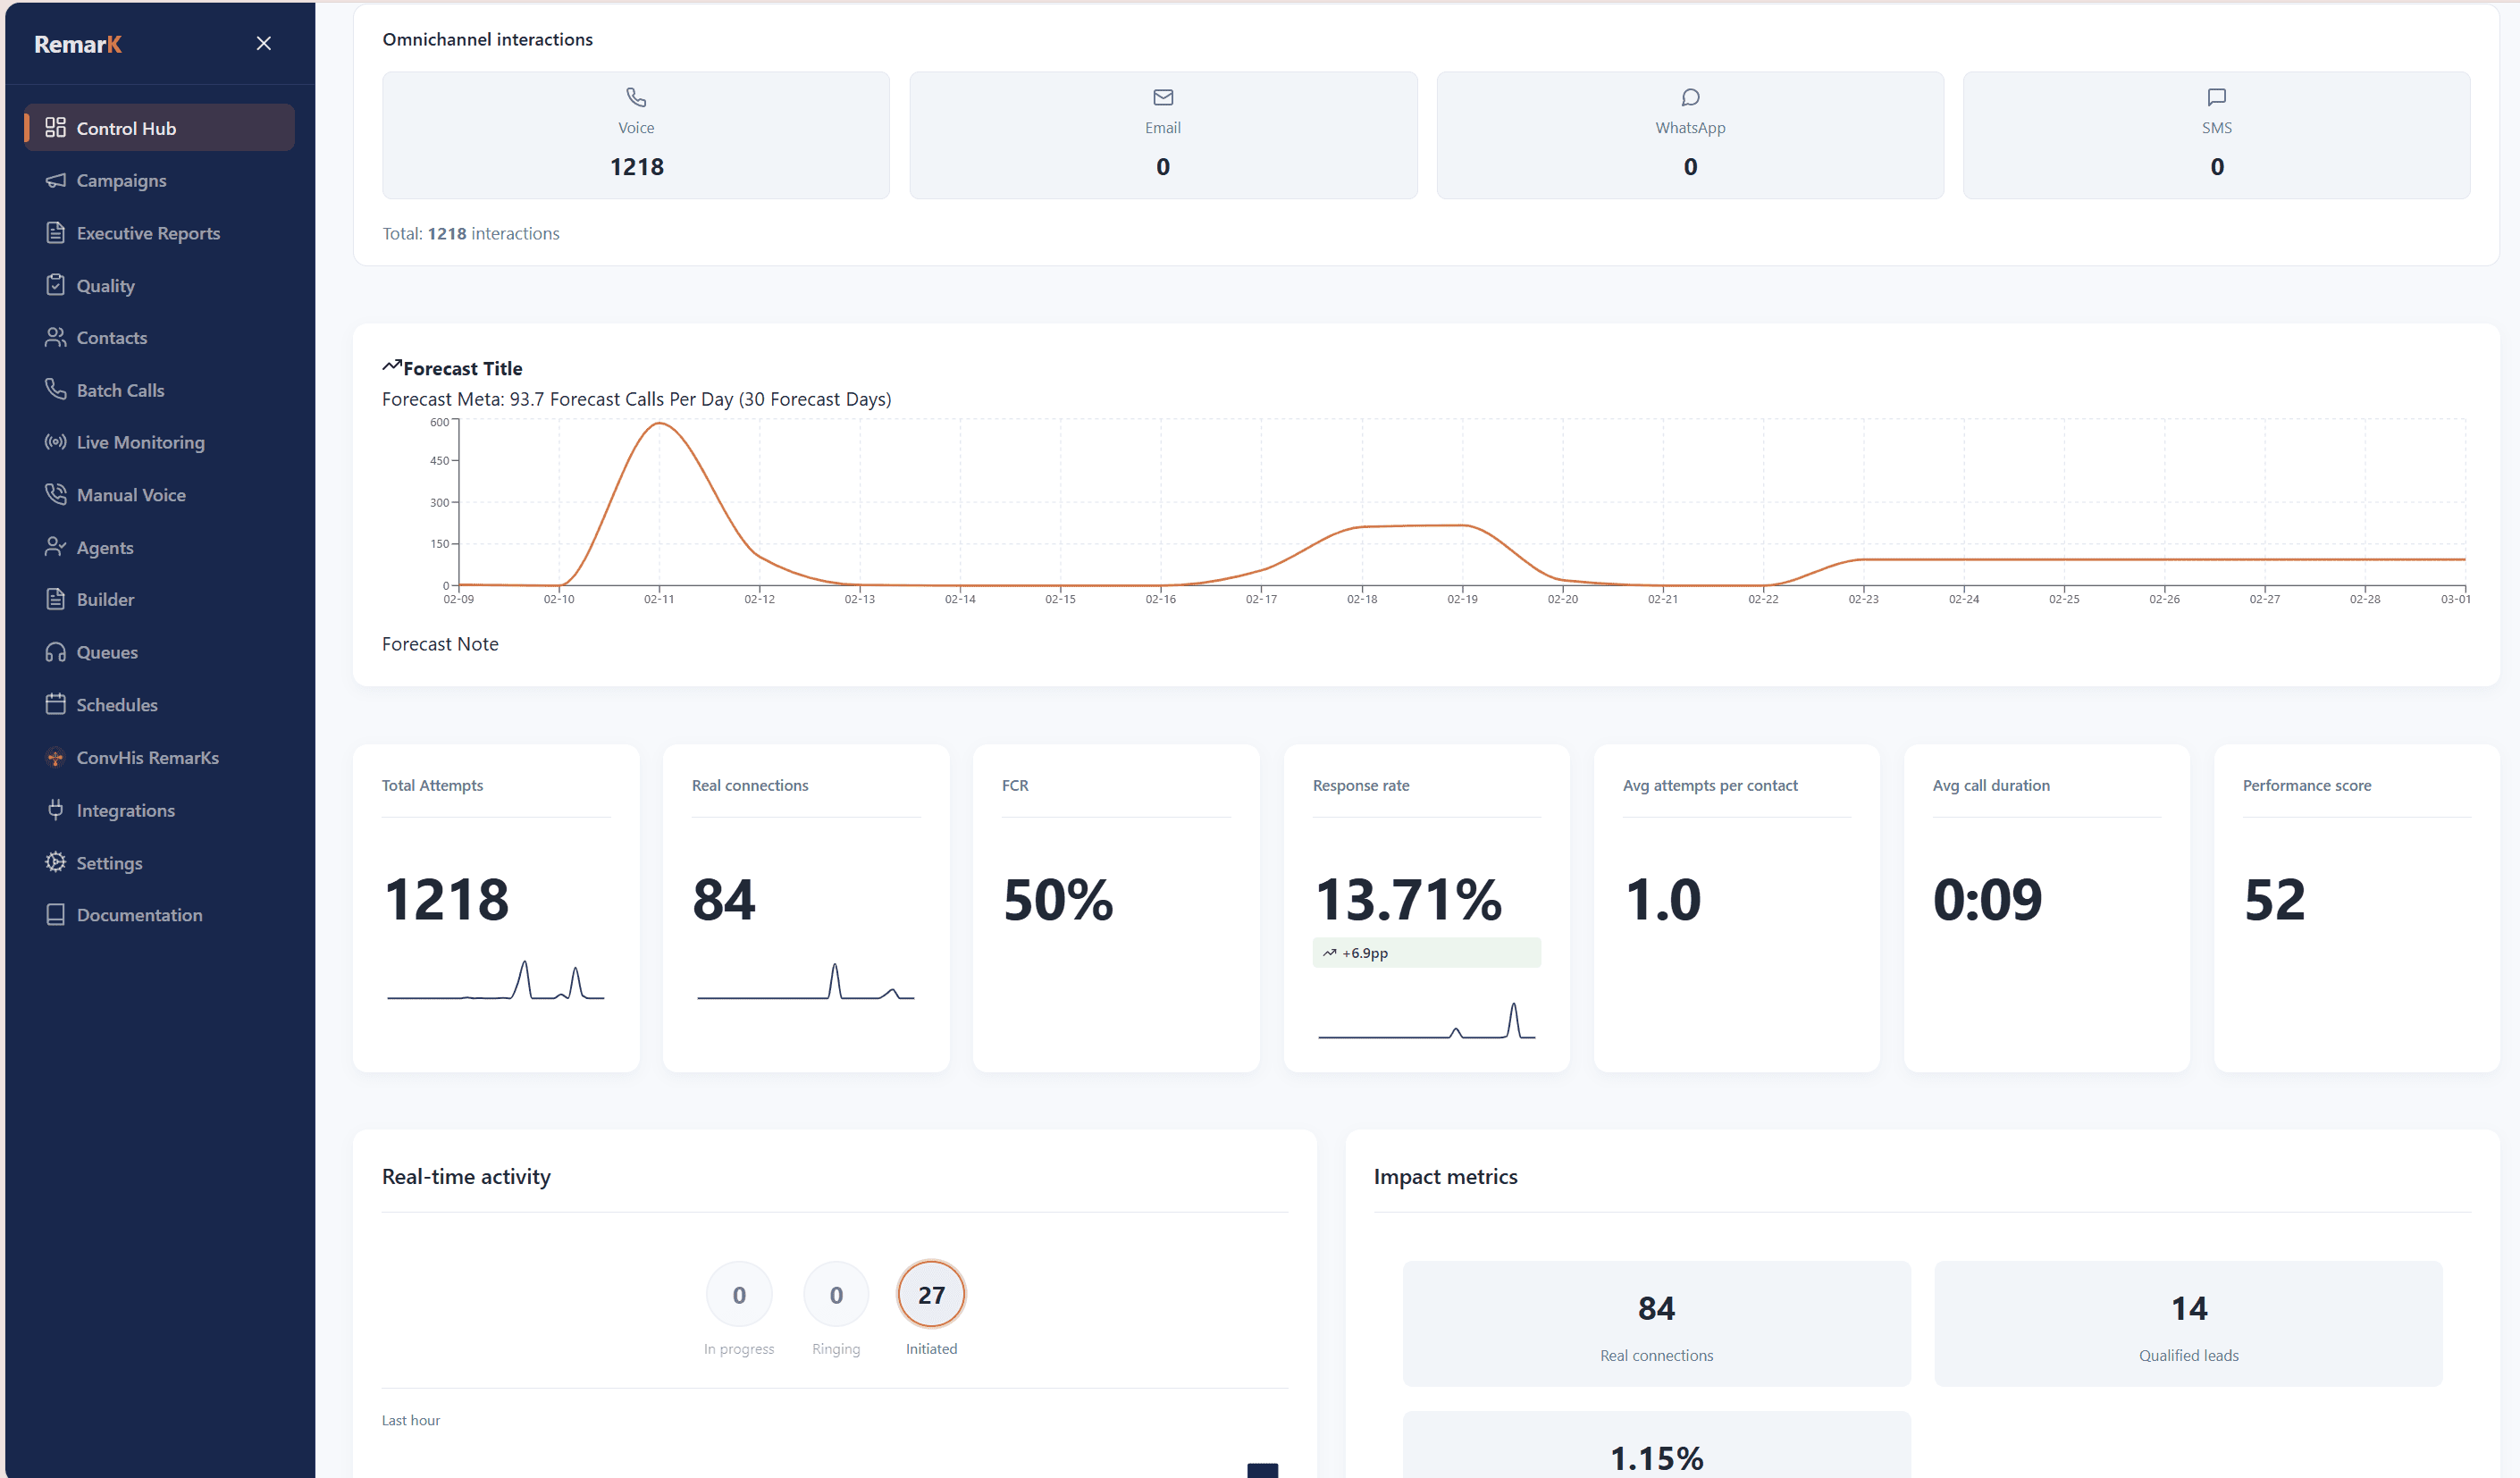2520x1478 pixels.
Task: Open Executive Reports from sidebar
Action: tap(147, 233)
